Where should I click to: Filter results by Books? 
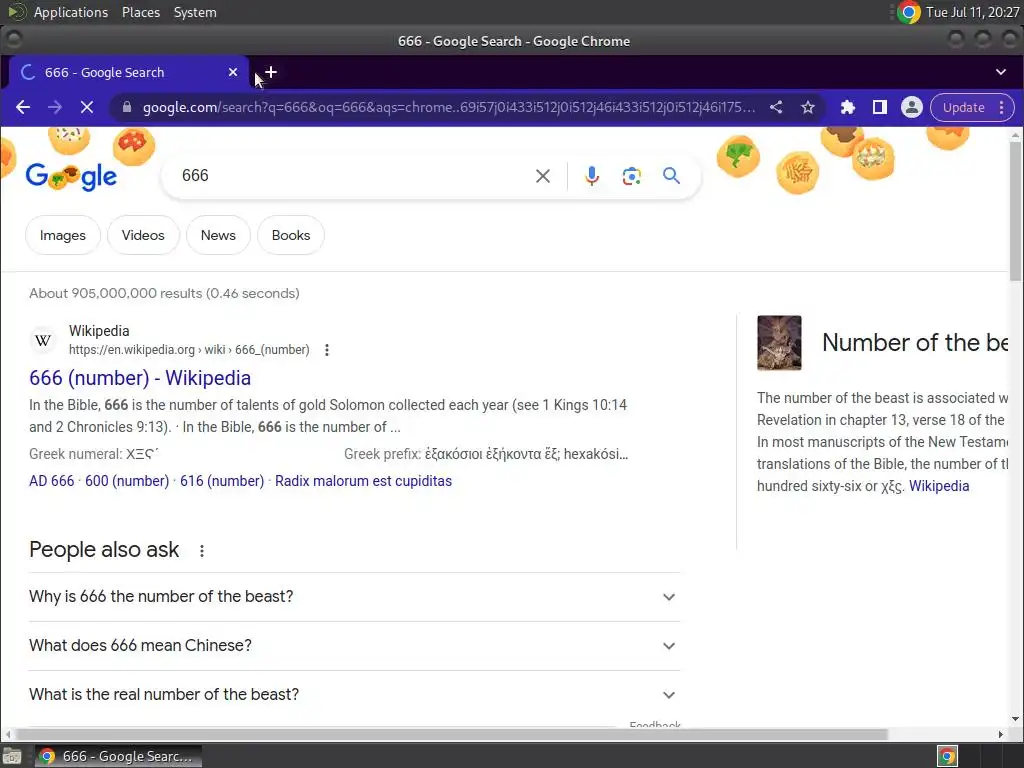(291, 235)
